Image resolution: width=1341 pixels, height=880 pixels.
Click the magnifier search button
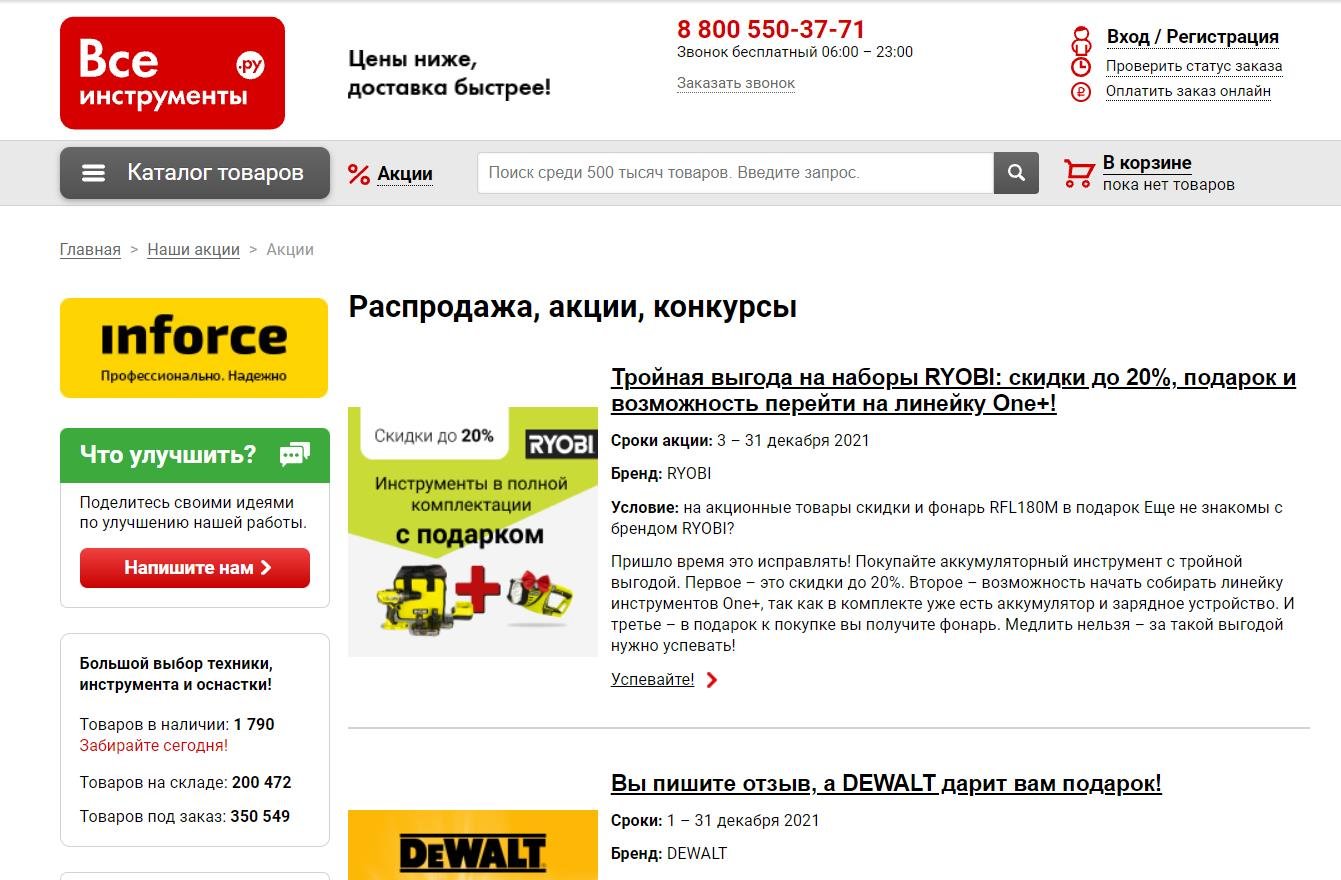1016,173
